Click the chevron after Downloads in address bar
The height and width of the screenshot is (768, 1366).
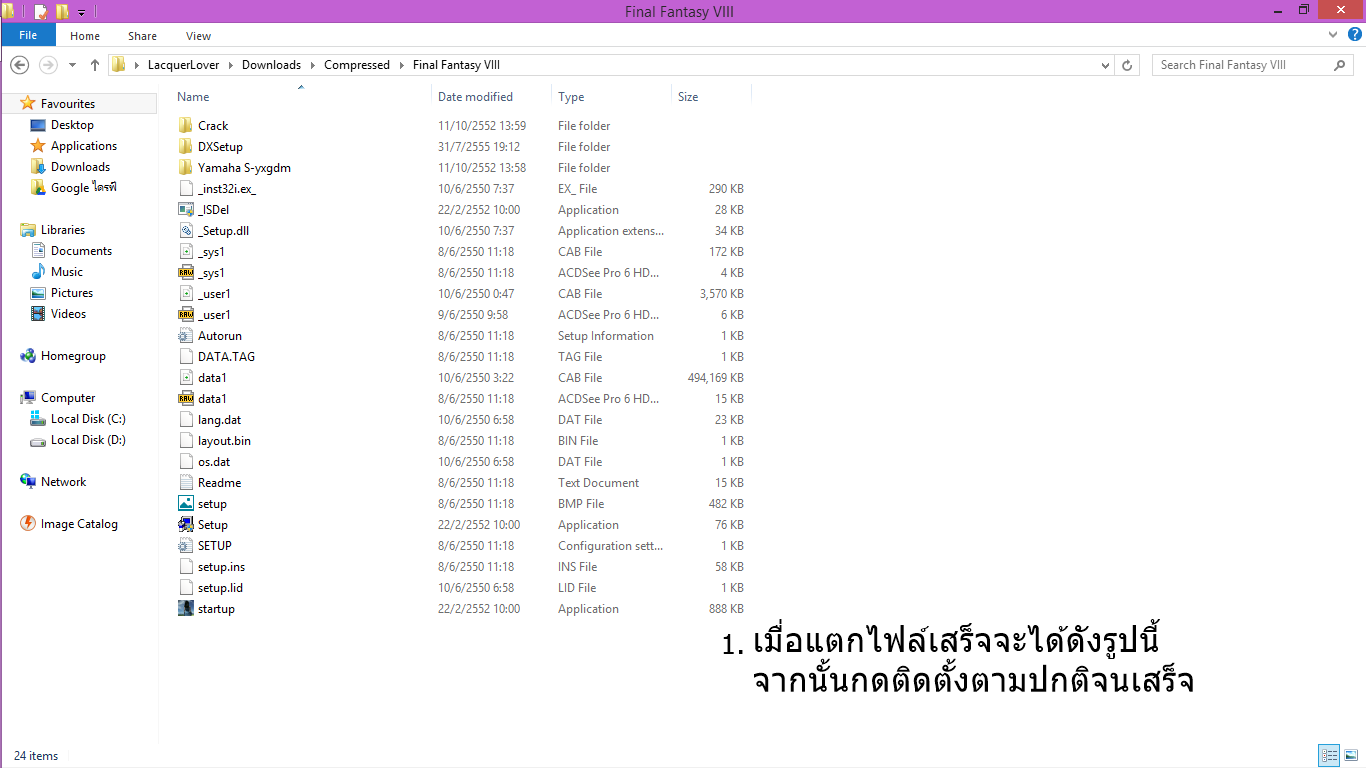[x=312, y=65]
